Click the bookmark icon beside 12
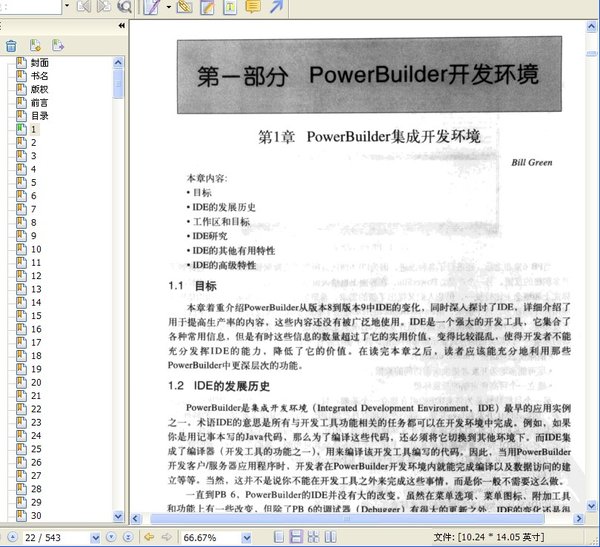600x547 pixels. [x=21, y=276]
